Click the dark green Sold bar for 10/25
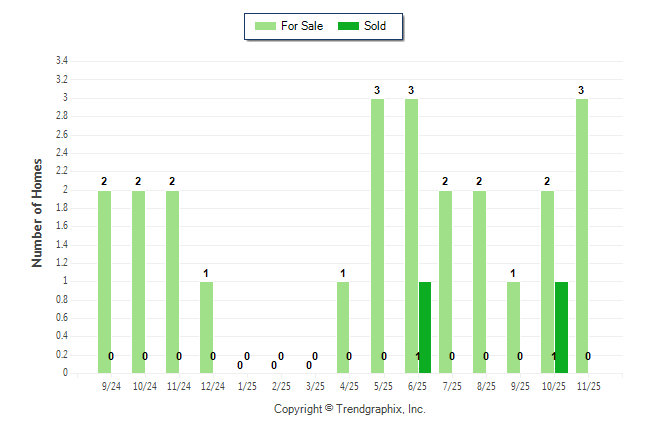The image size is (646, 434). [561, 327]
